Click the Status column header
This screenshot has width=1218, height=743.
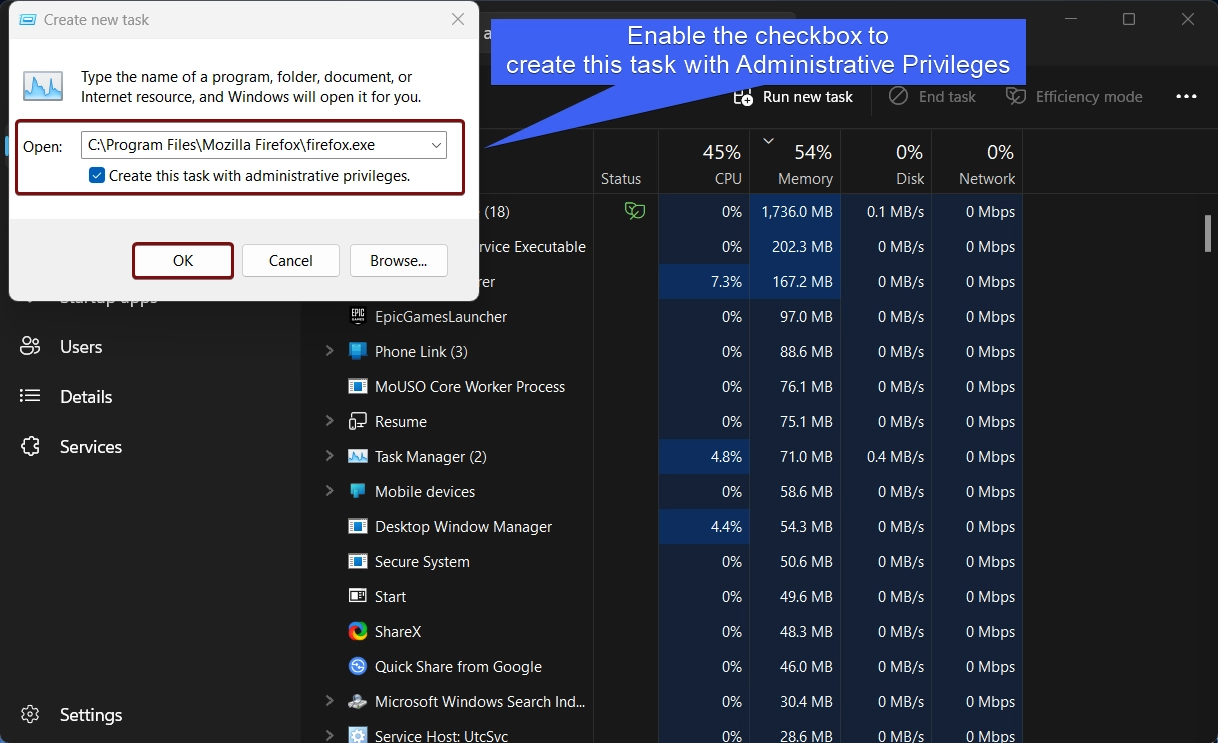[x=621, y=179]
